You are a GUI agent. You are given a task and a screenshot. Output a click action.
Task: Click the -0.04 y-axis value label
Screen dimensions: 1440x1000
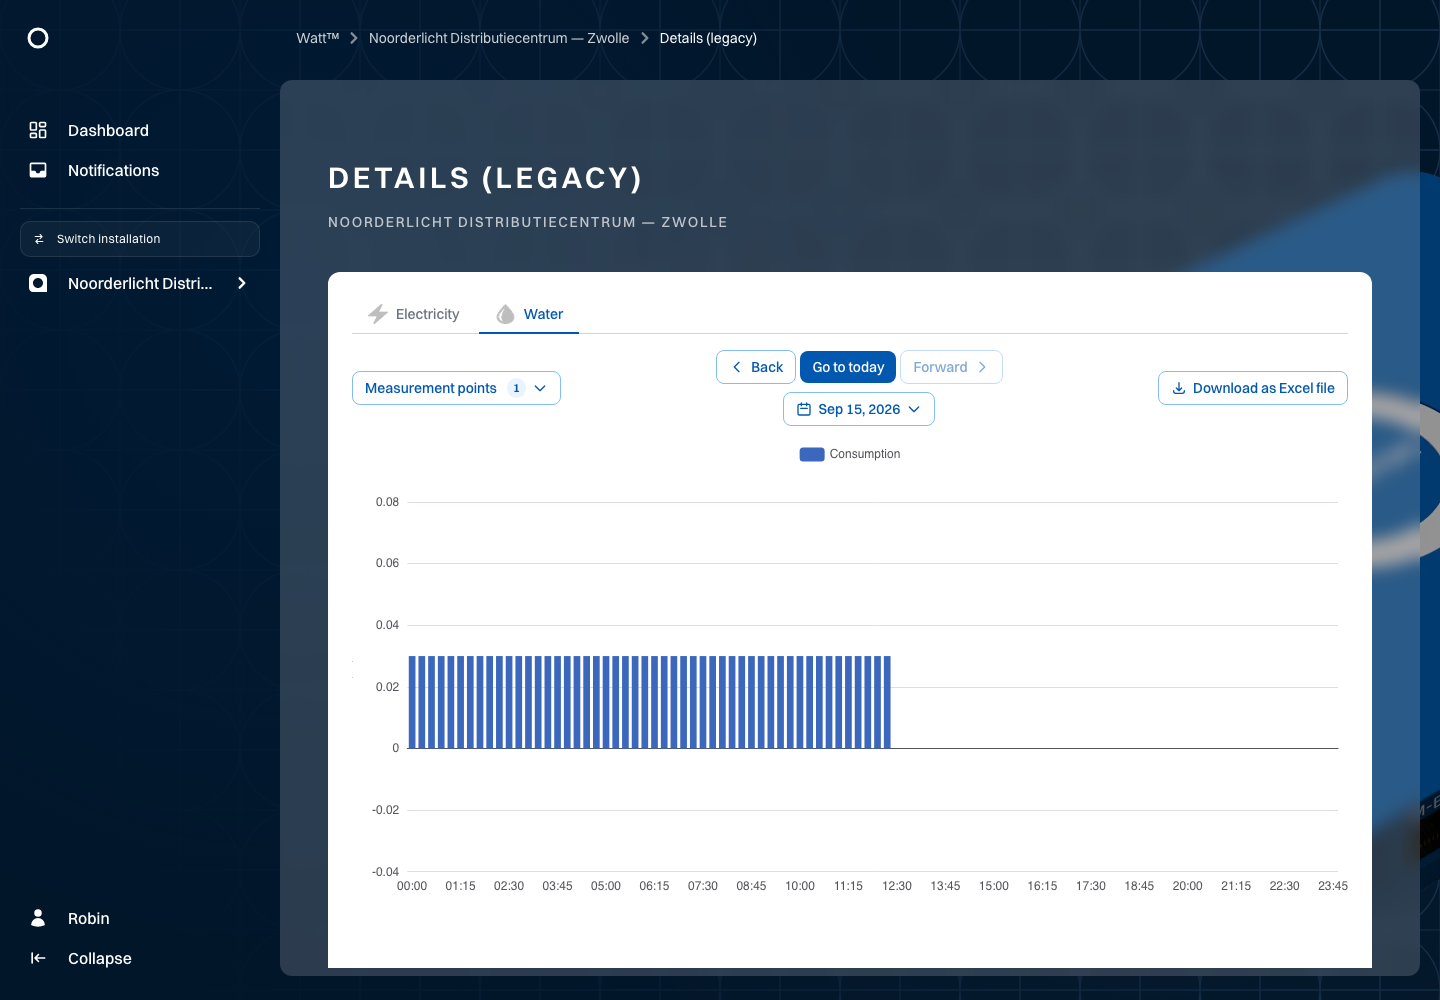tap(385, 872)
